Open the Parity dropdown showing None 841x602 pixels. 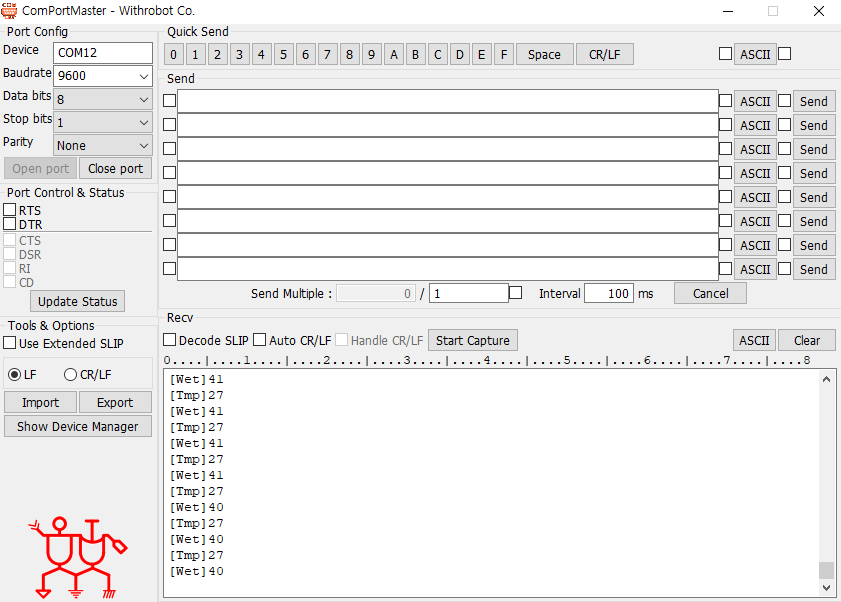[103, 145]
